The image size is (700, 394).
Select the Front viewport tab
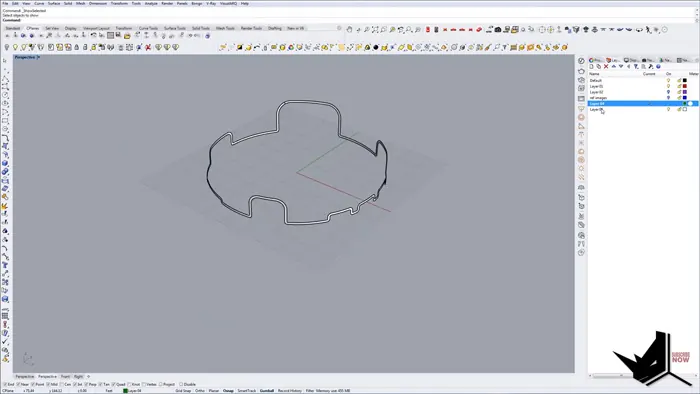point(65,377)
